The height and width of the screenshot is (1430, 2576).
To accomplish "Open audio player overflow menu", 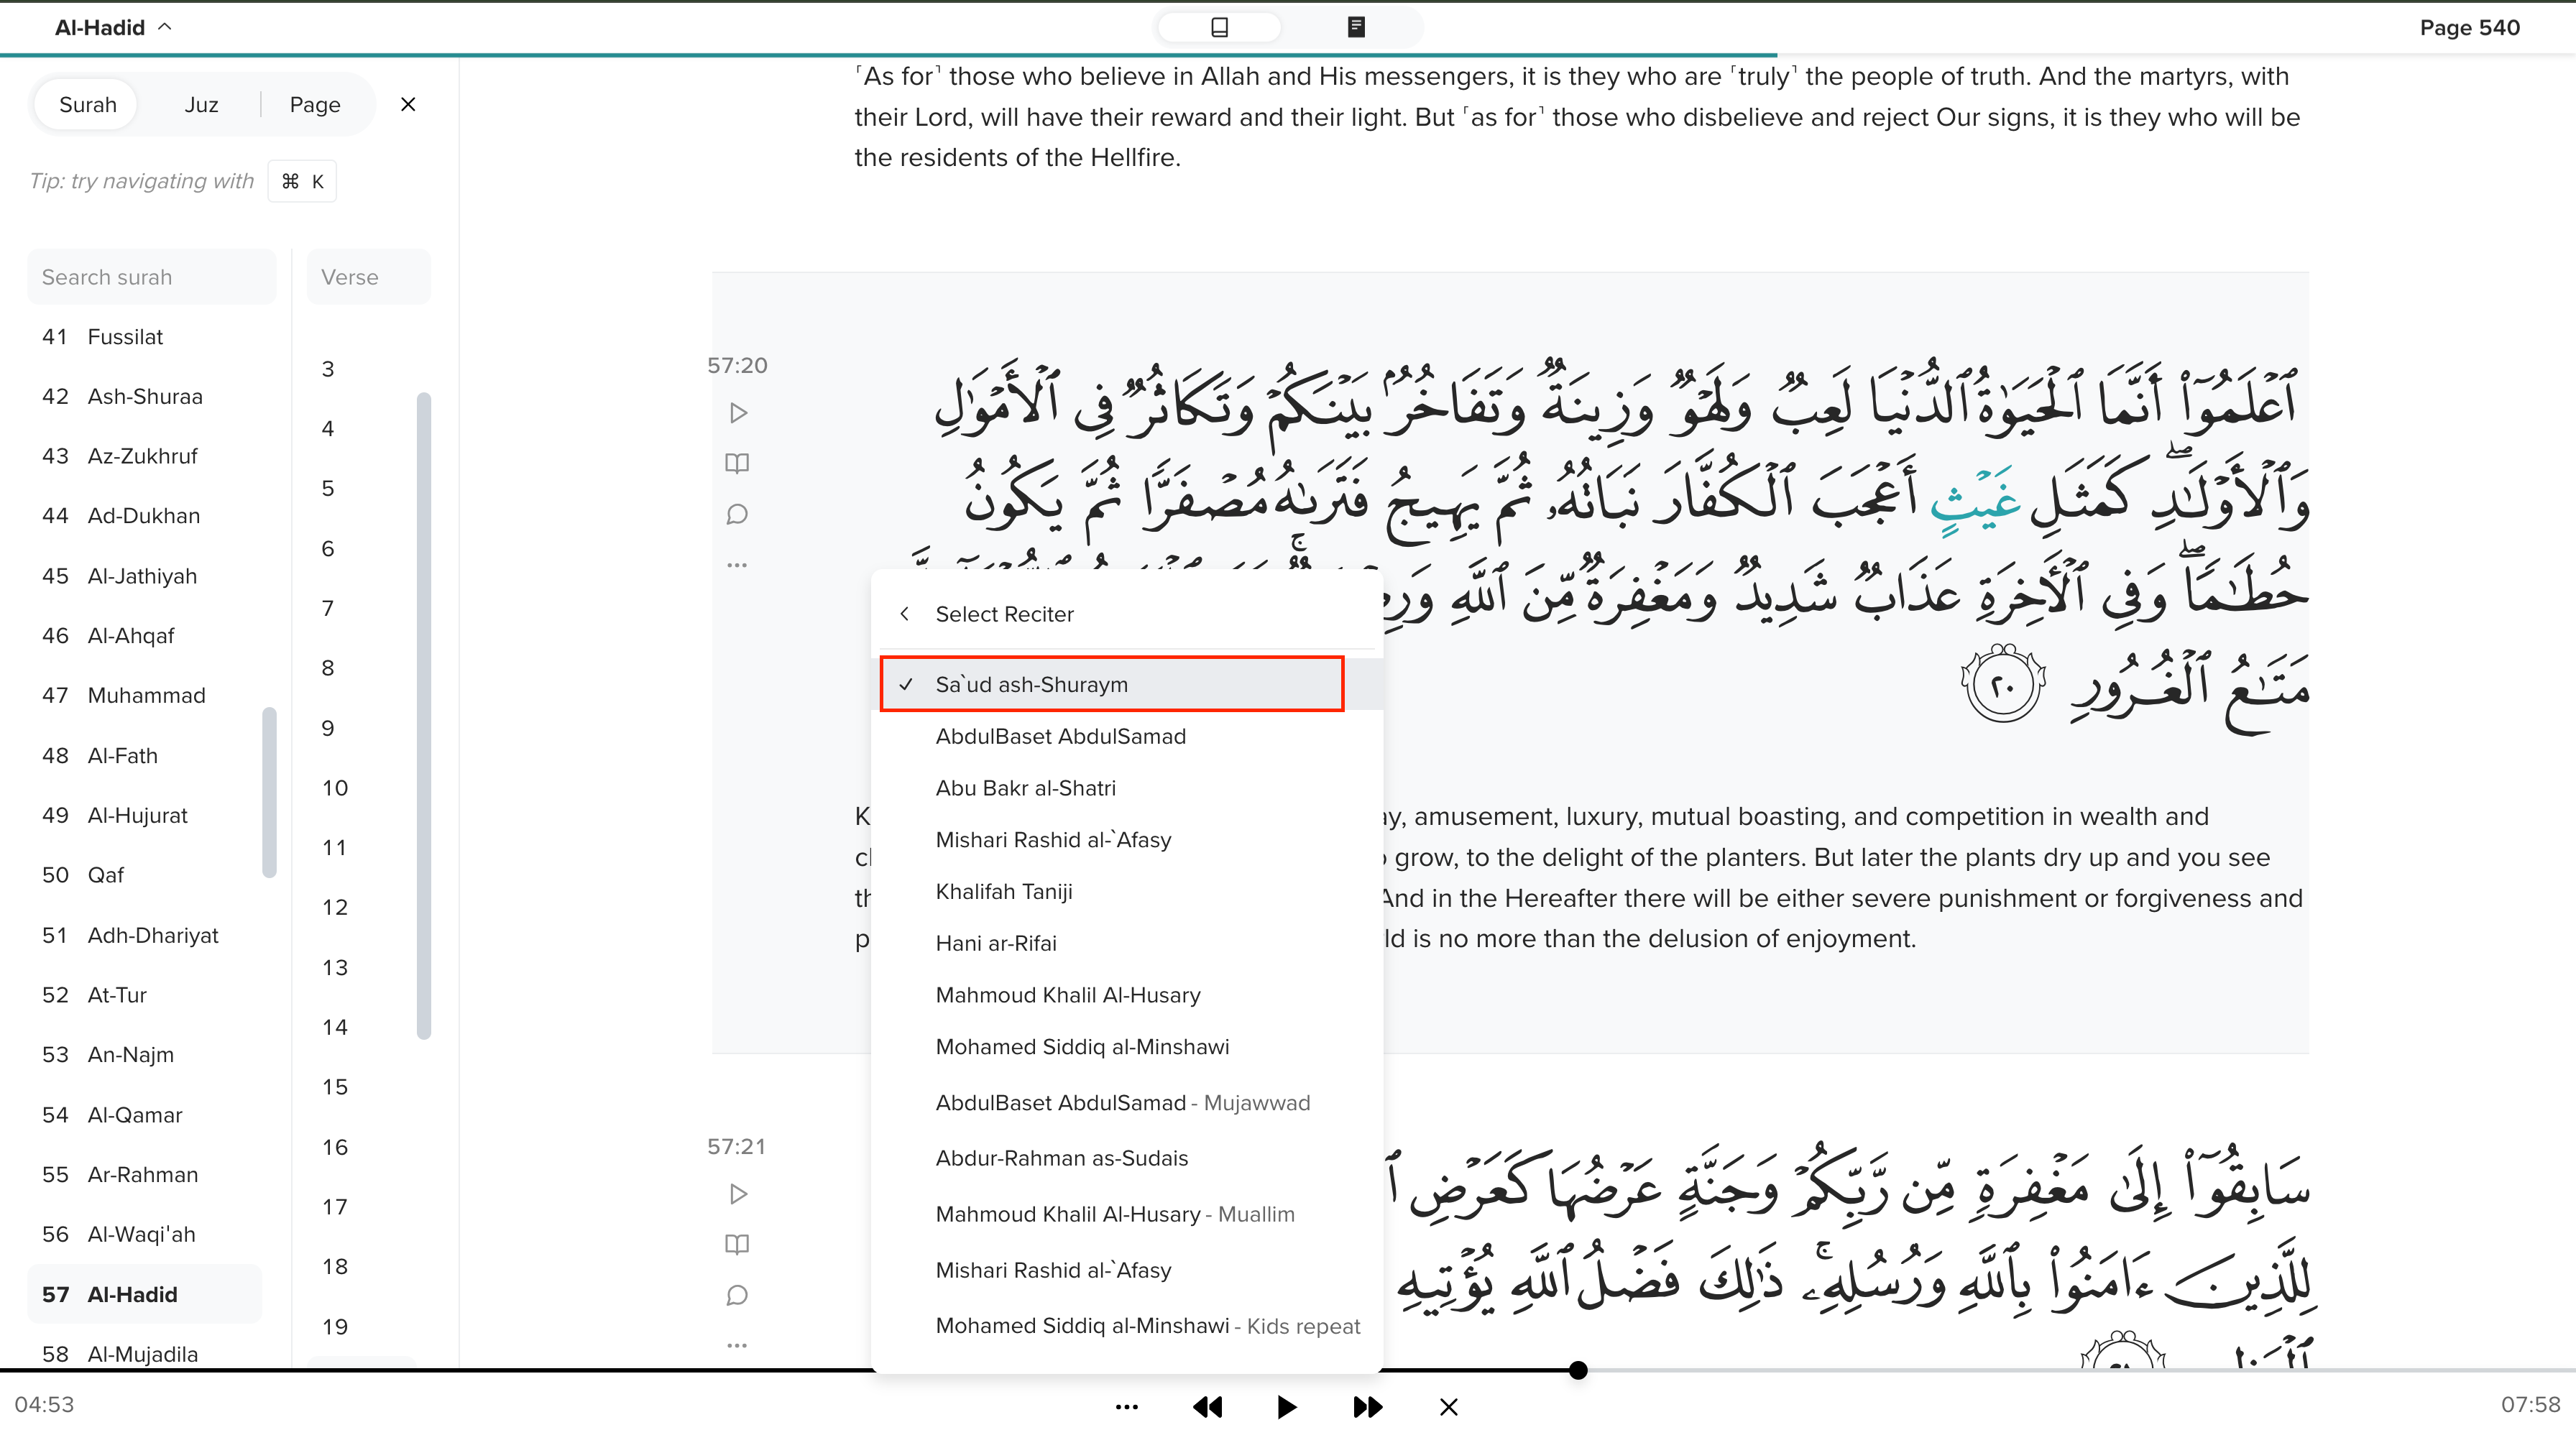I will pos(1126,1407).
